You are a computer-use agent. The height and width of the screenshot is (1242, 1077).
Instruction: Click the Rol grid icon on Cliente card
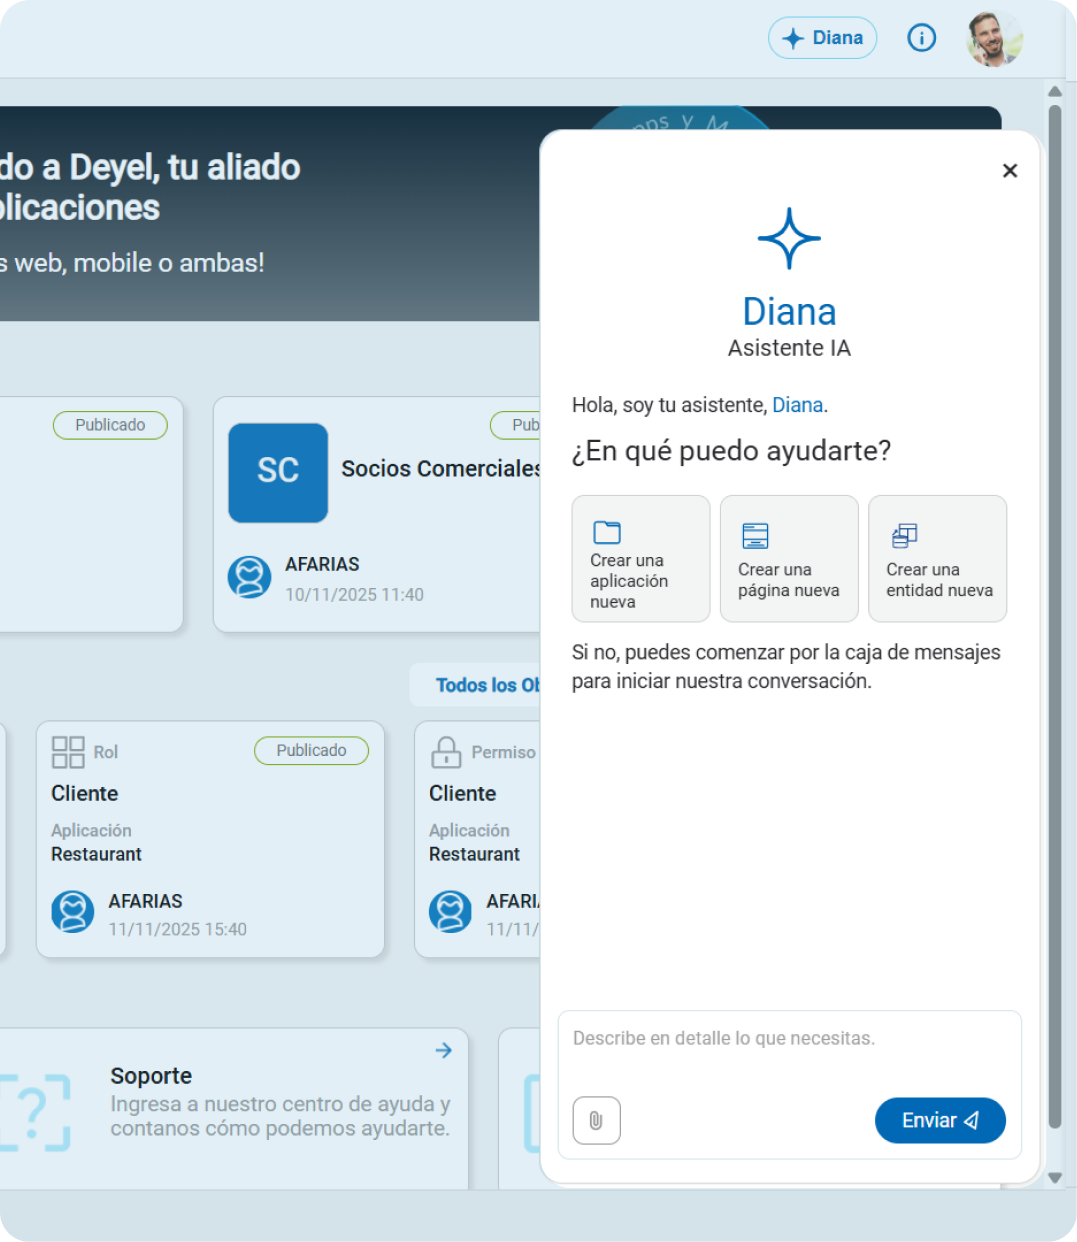[68, 752]
